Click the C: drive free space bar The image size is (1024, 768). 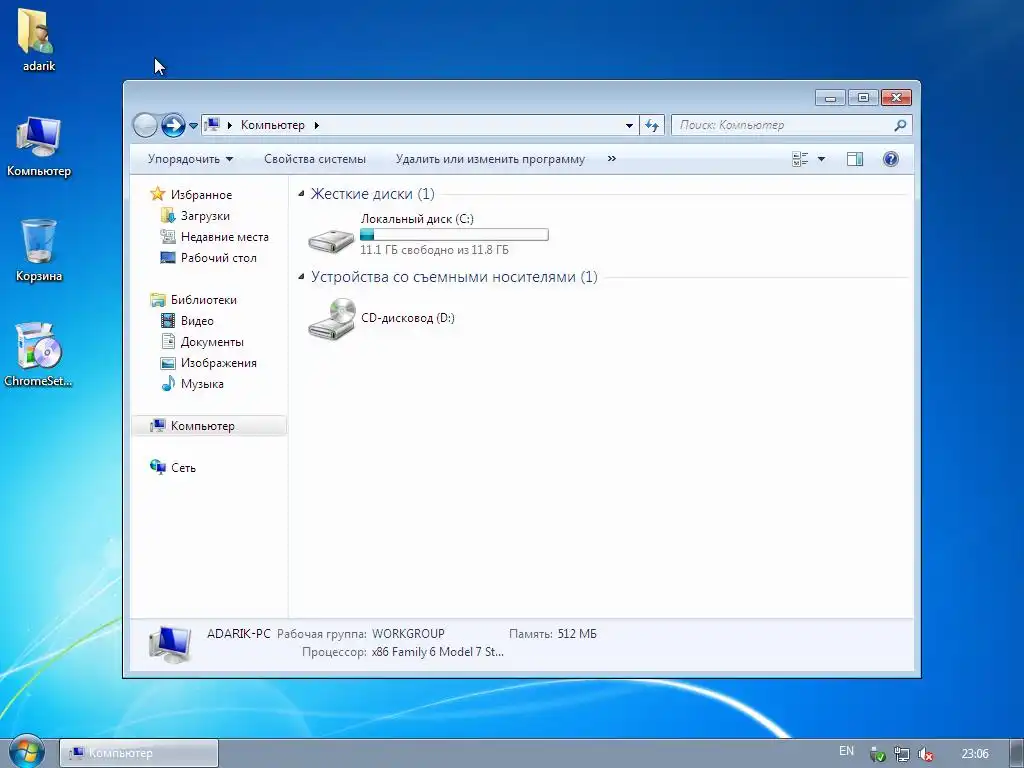pyautogui.click(x=455, y=234)
